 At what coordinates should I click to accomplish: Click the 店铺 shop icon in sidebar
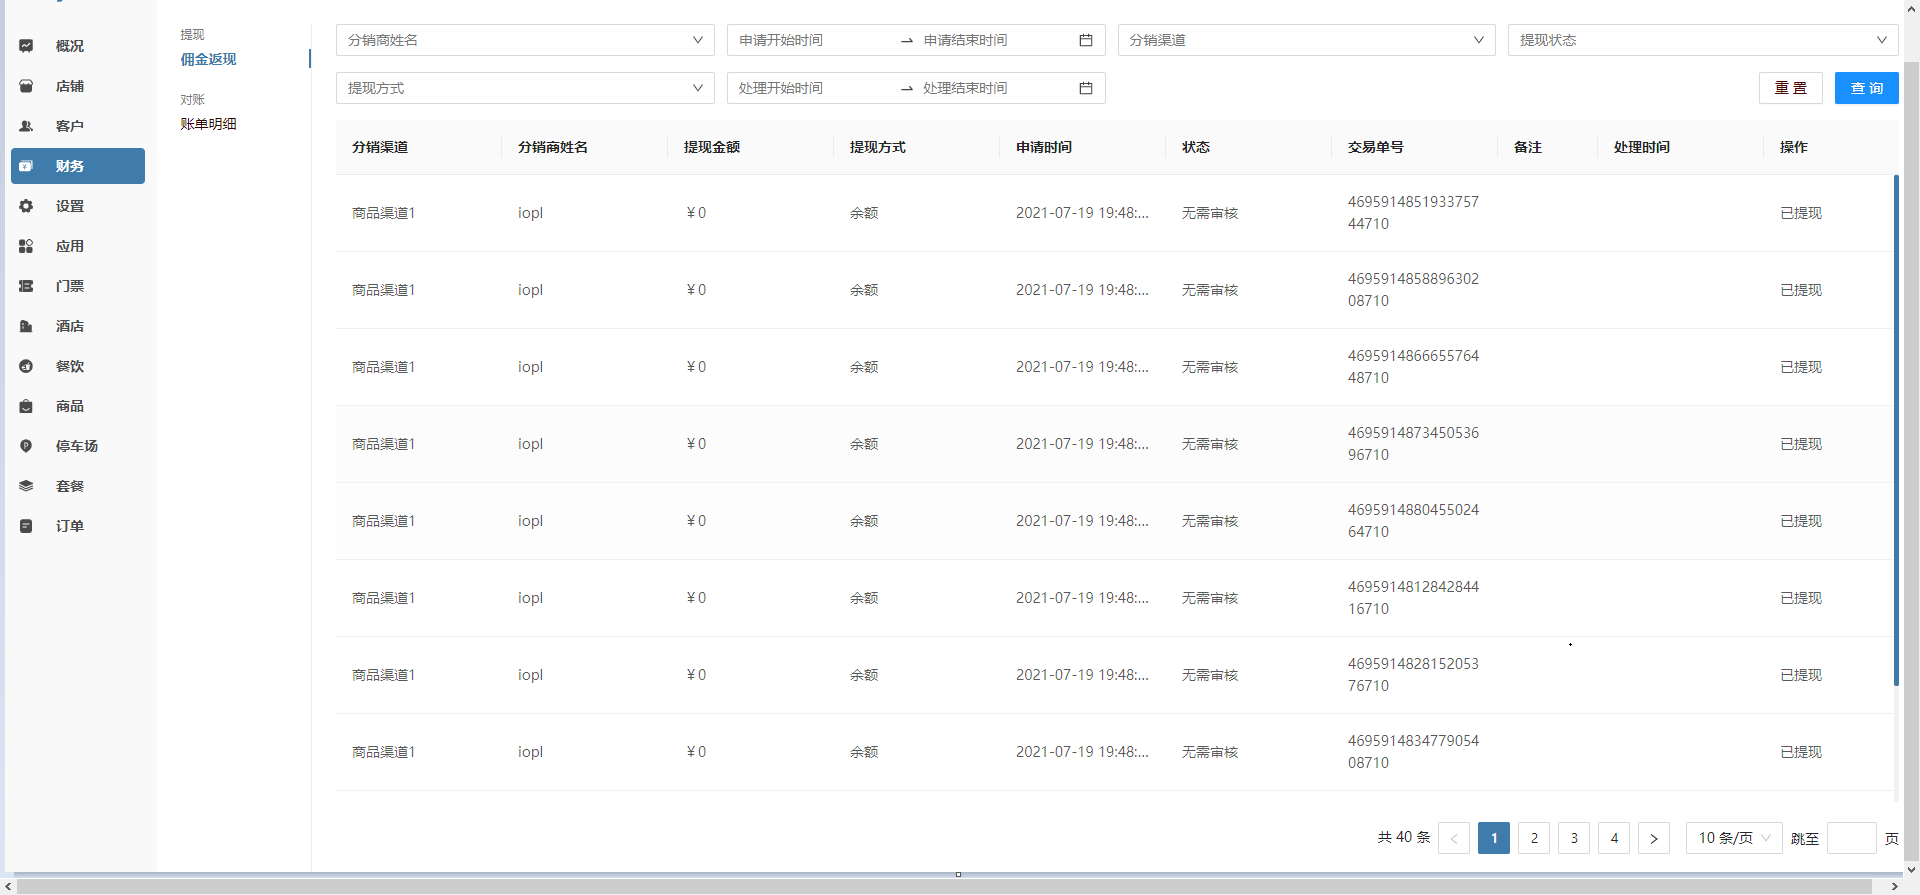(26, 86)
